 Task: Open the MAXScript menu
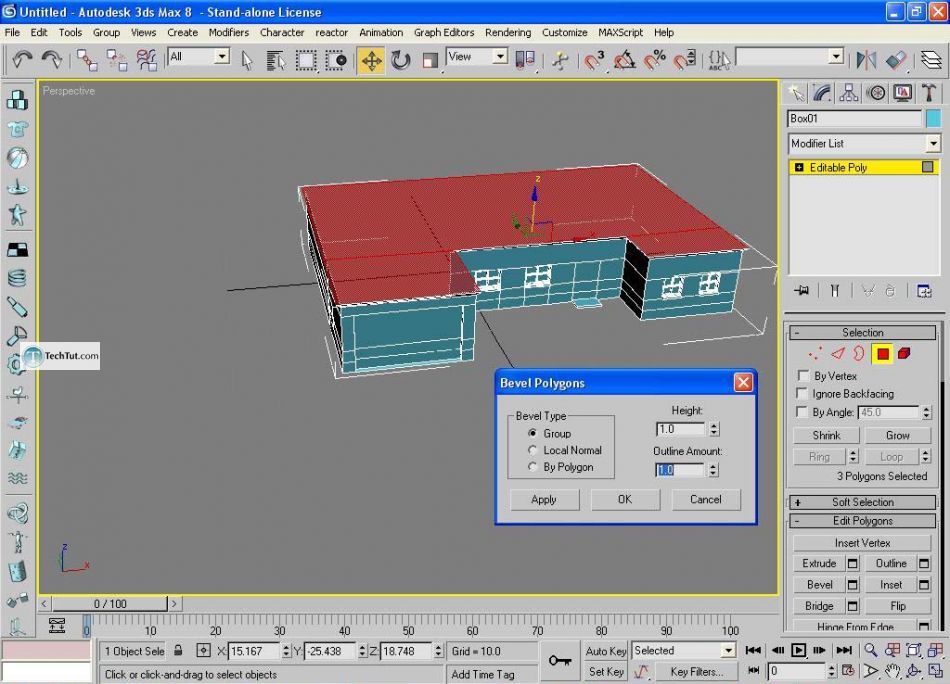coord(620,33)
